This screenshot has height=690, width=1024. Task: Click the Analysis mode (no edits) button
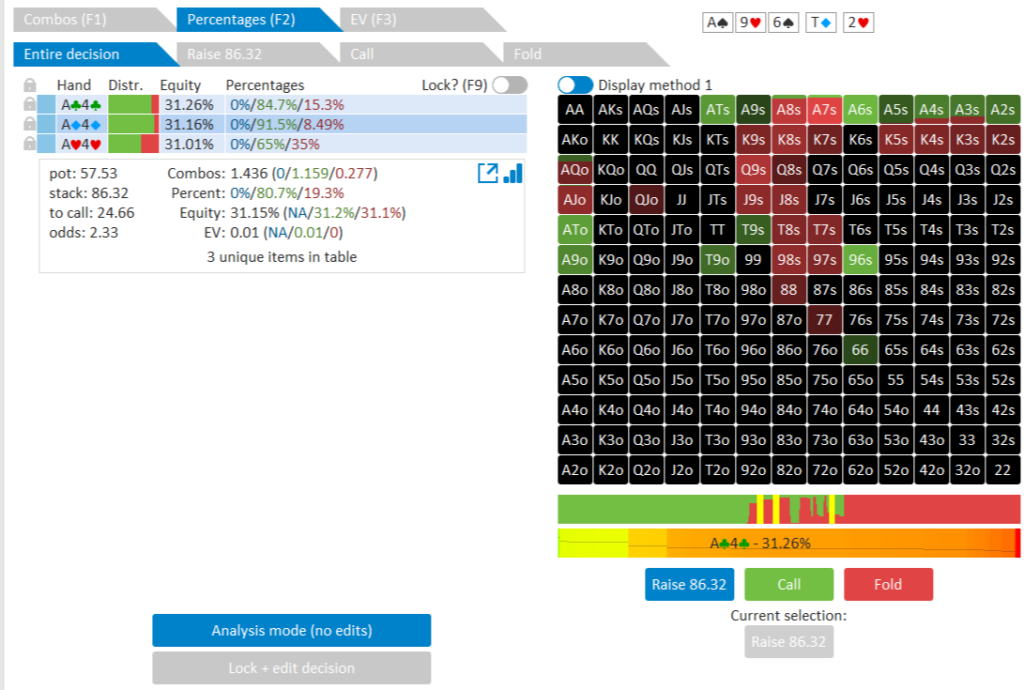click(291, 631)
